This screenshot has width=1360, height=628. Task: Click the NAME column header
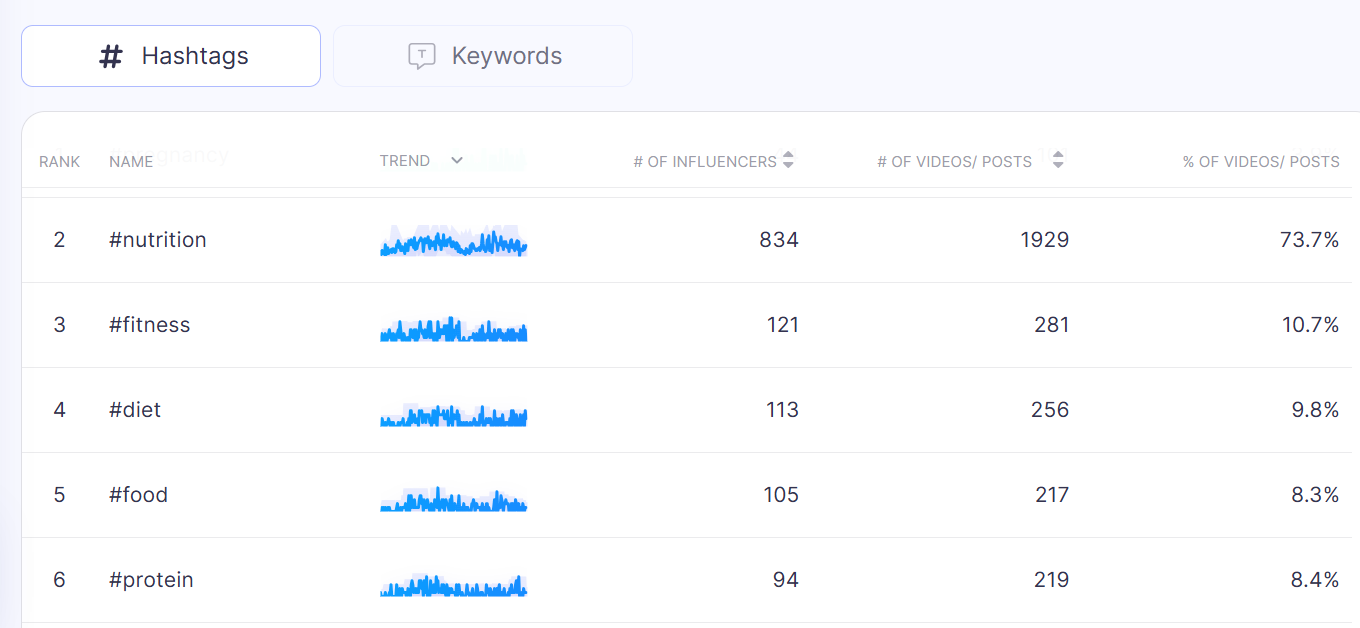131,162
